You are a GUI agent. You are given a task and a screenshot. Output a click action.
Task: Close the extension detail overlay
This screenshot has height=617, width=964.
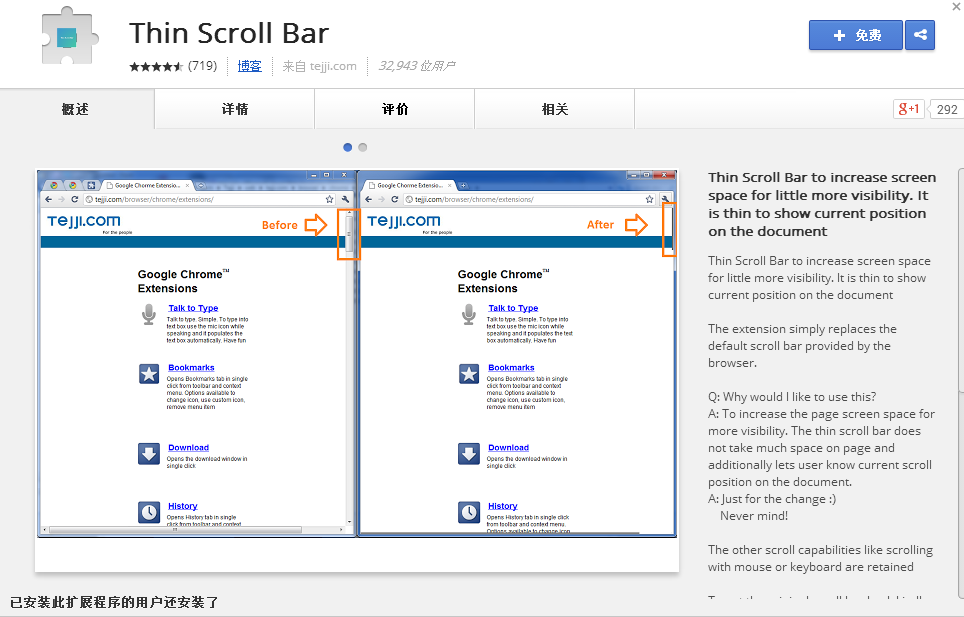[957, 6]
